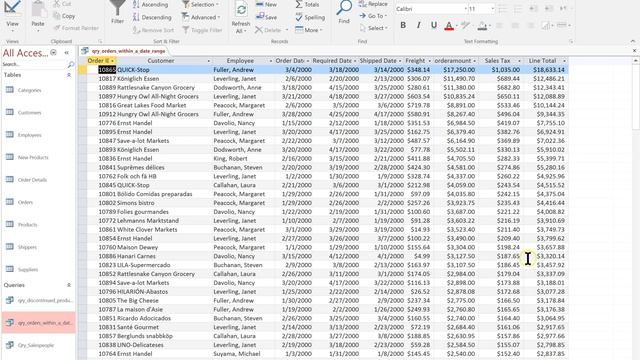Open the Calibri font name combo box
640x360 pixels.
[x=431, y=9]
